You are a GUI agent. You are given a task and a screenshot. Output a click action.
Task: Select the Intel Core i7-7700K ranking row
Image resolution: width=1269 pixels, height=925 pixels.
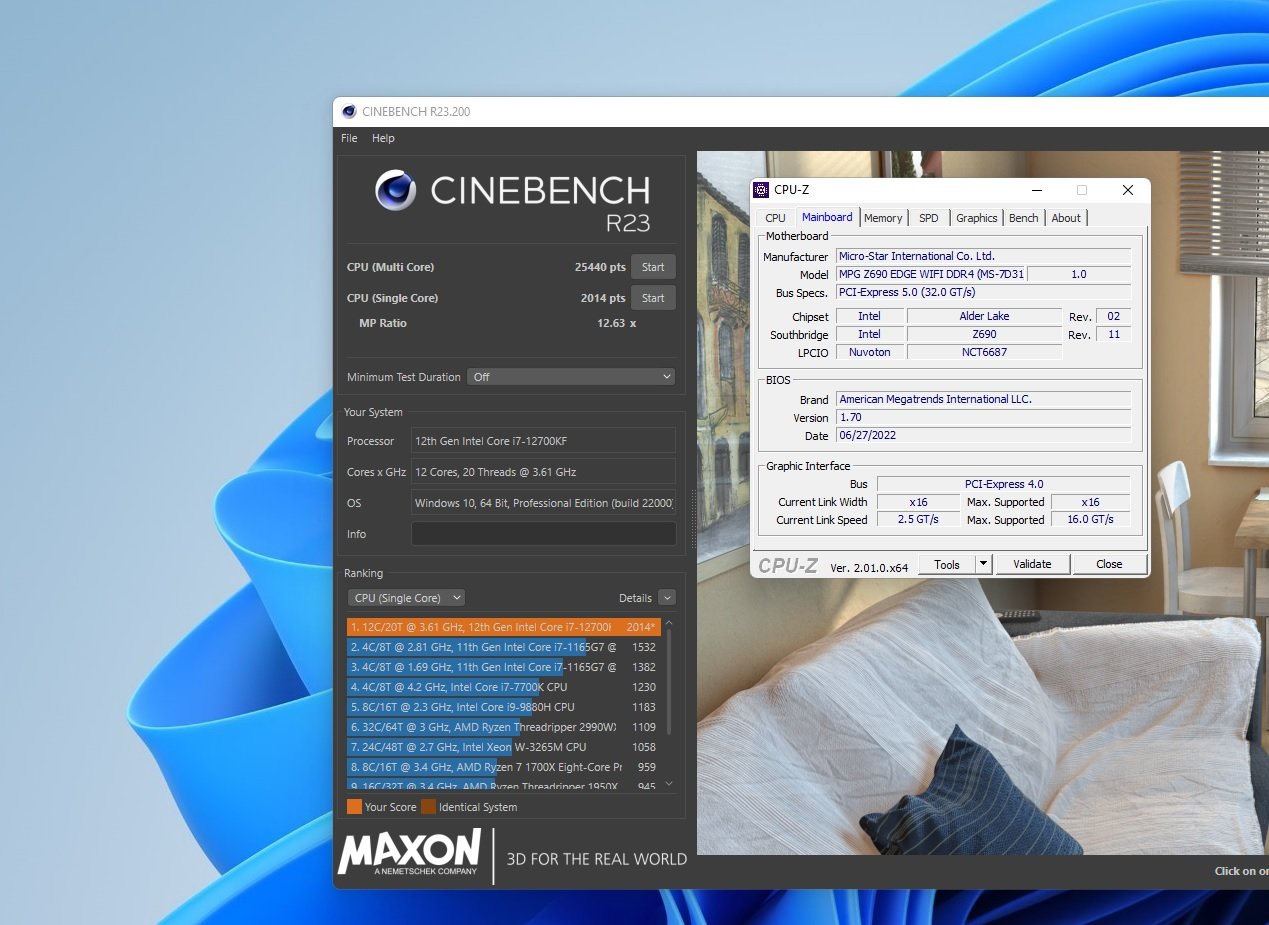click(x=503, y=687)
